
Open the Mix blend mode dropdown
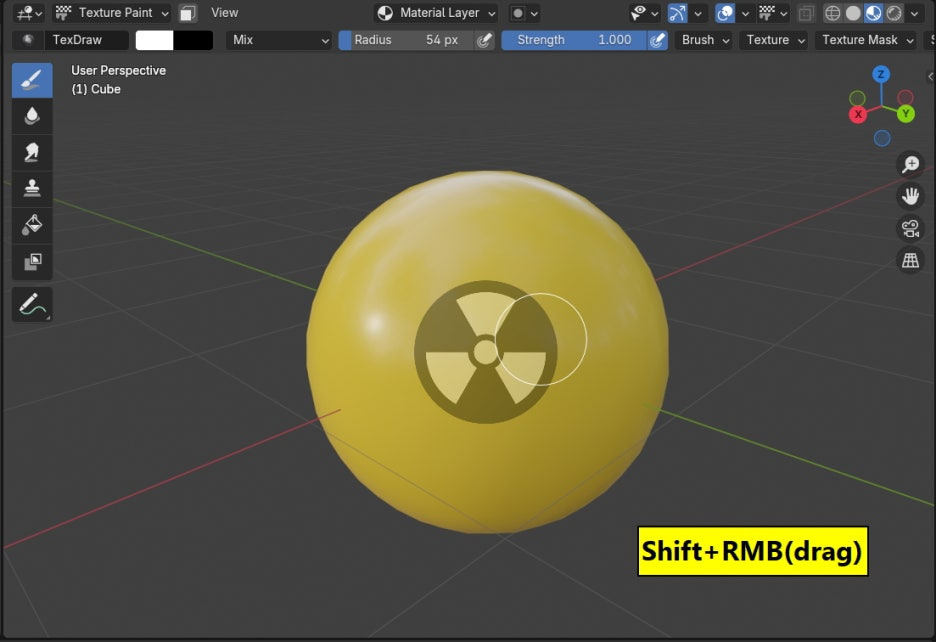(279, 40)
